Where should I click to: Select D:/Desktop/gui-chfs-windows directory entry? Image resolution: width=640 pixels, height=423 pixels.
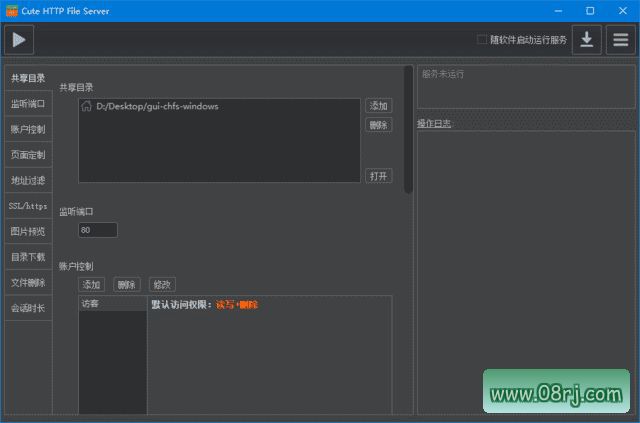pos(219,107)
